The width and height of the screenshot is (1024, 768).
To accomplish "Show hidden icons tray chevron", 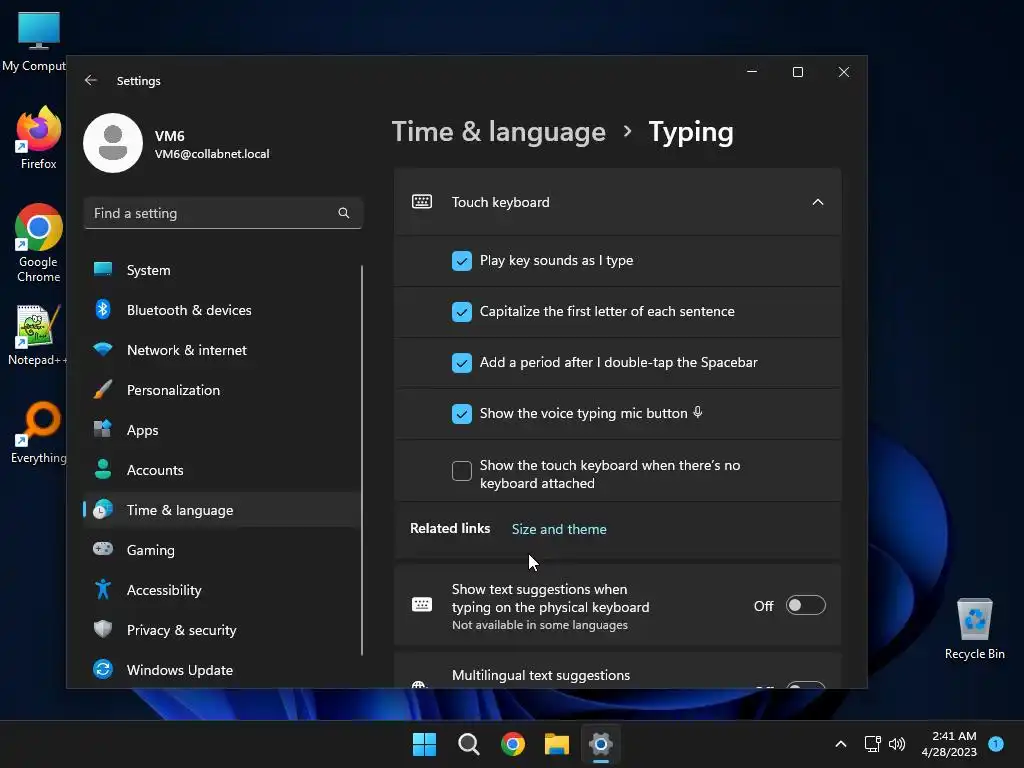I will [841, 744].
